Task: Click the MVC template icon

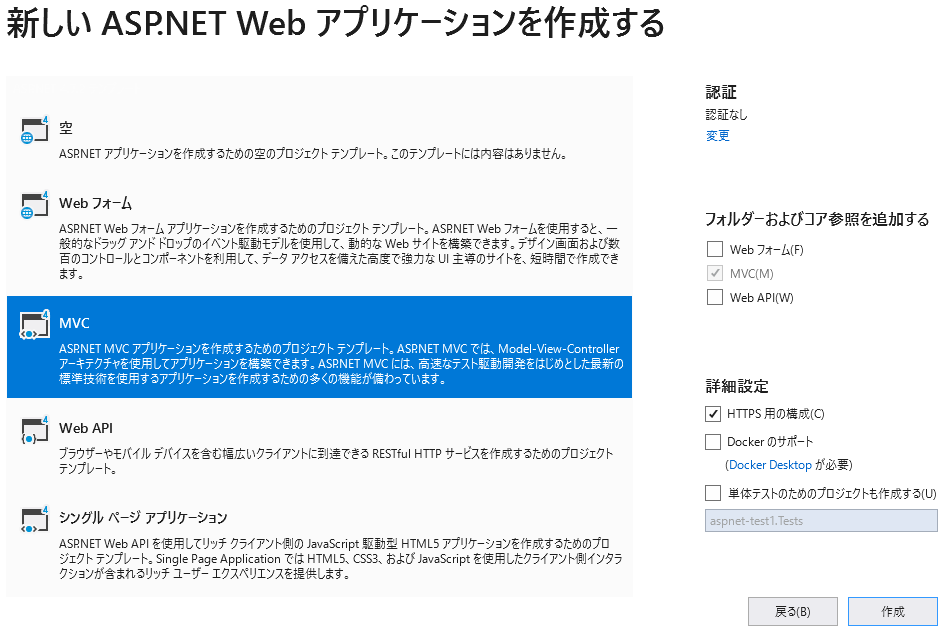Action: (34, 325)
